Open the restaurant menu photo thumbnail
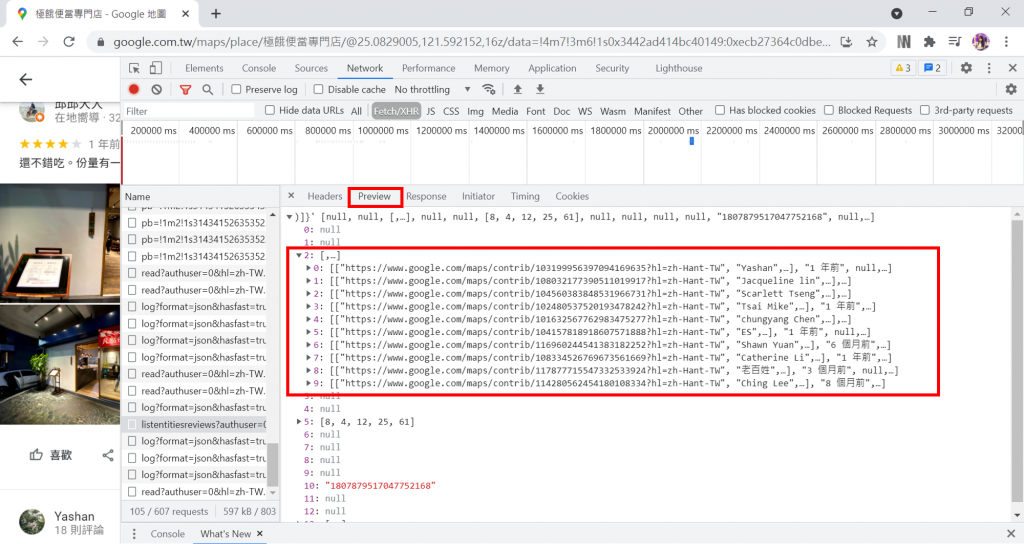The width and height of the screenshot is (1024, 544). pyautogui.click(x=60, y=243)
